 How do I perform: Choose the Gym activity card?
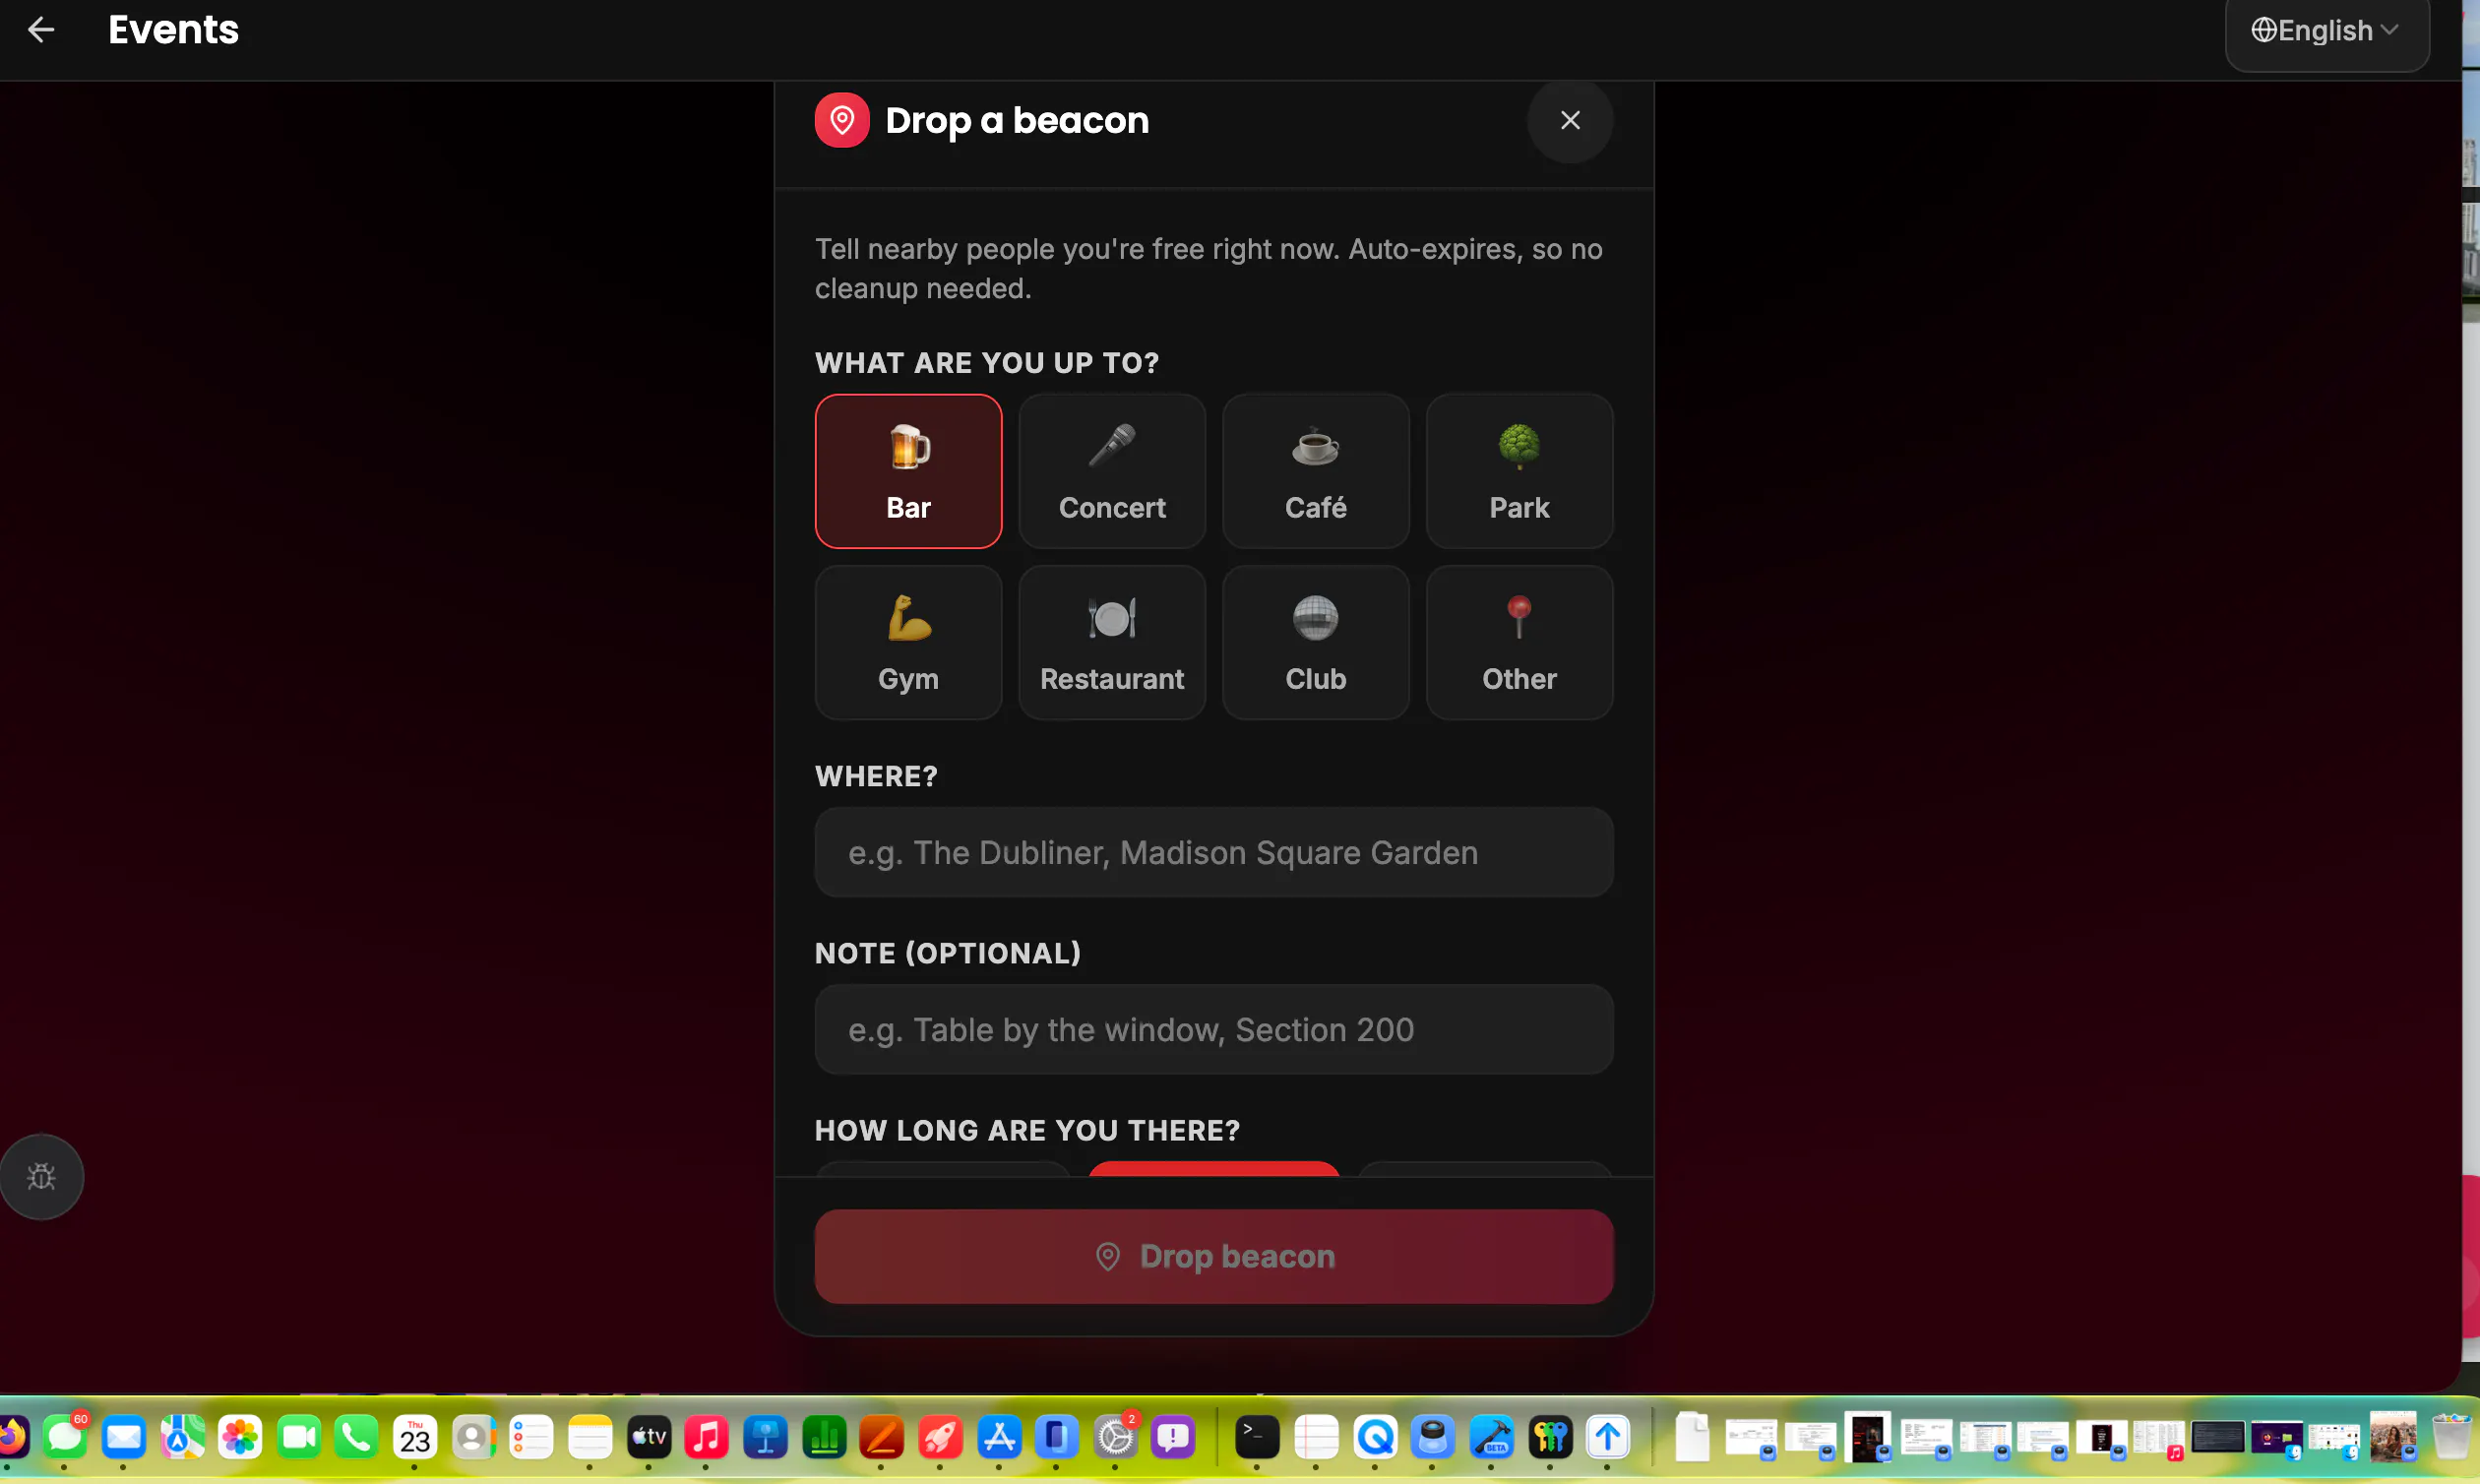pos(908,643)
